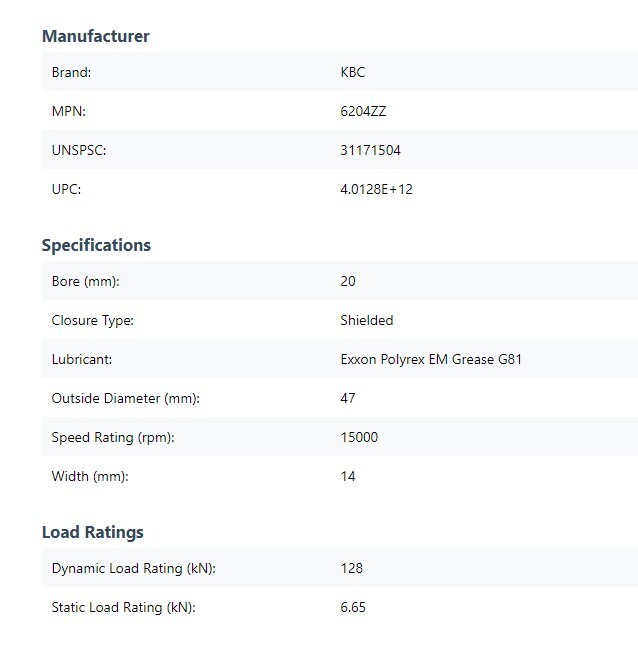Click the Specifications section heading

[x=96, y=245]
